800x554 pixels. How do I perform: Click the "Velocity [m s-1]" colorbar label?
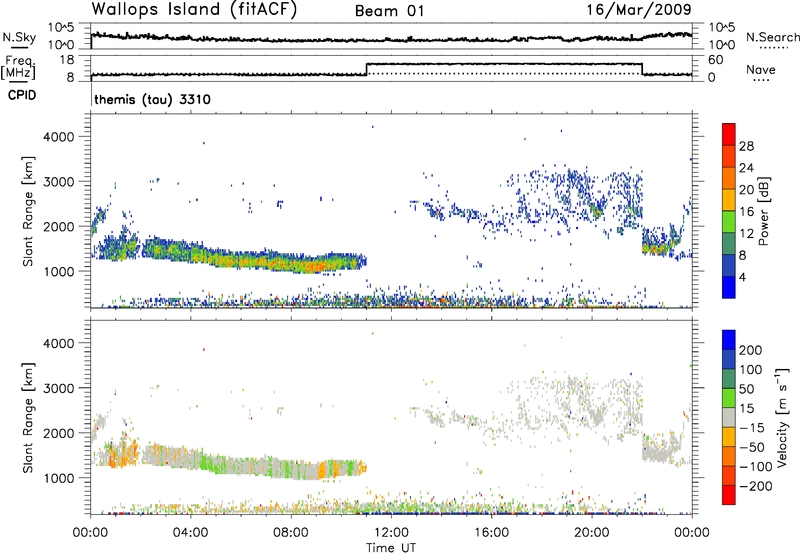(782, 417)
